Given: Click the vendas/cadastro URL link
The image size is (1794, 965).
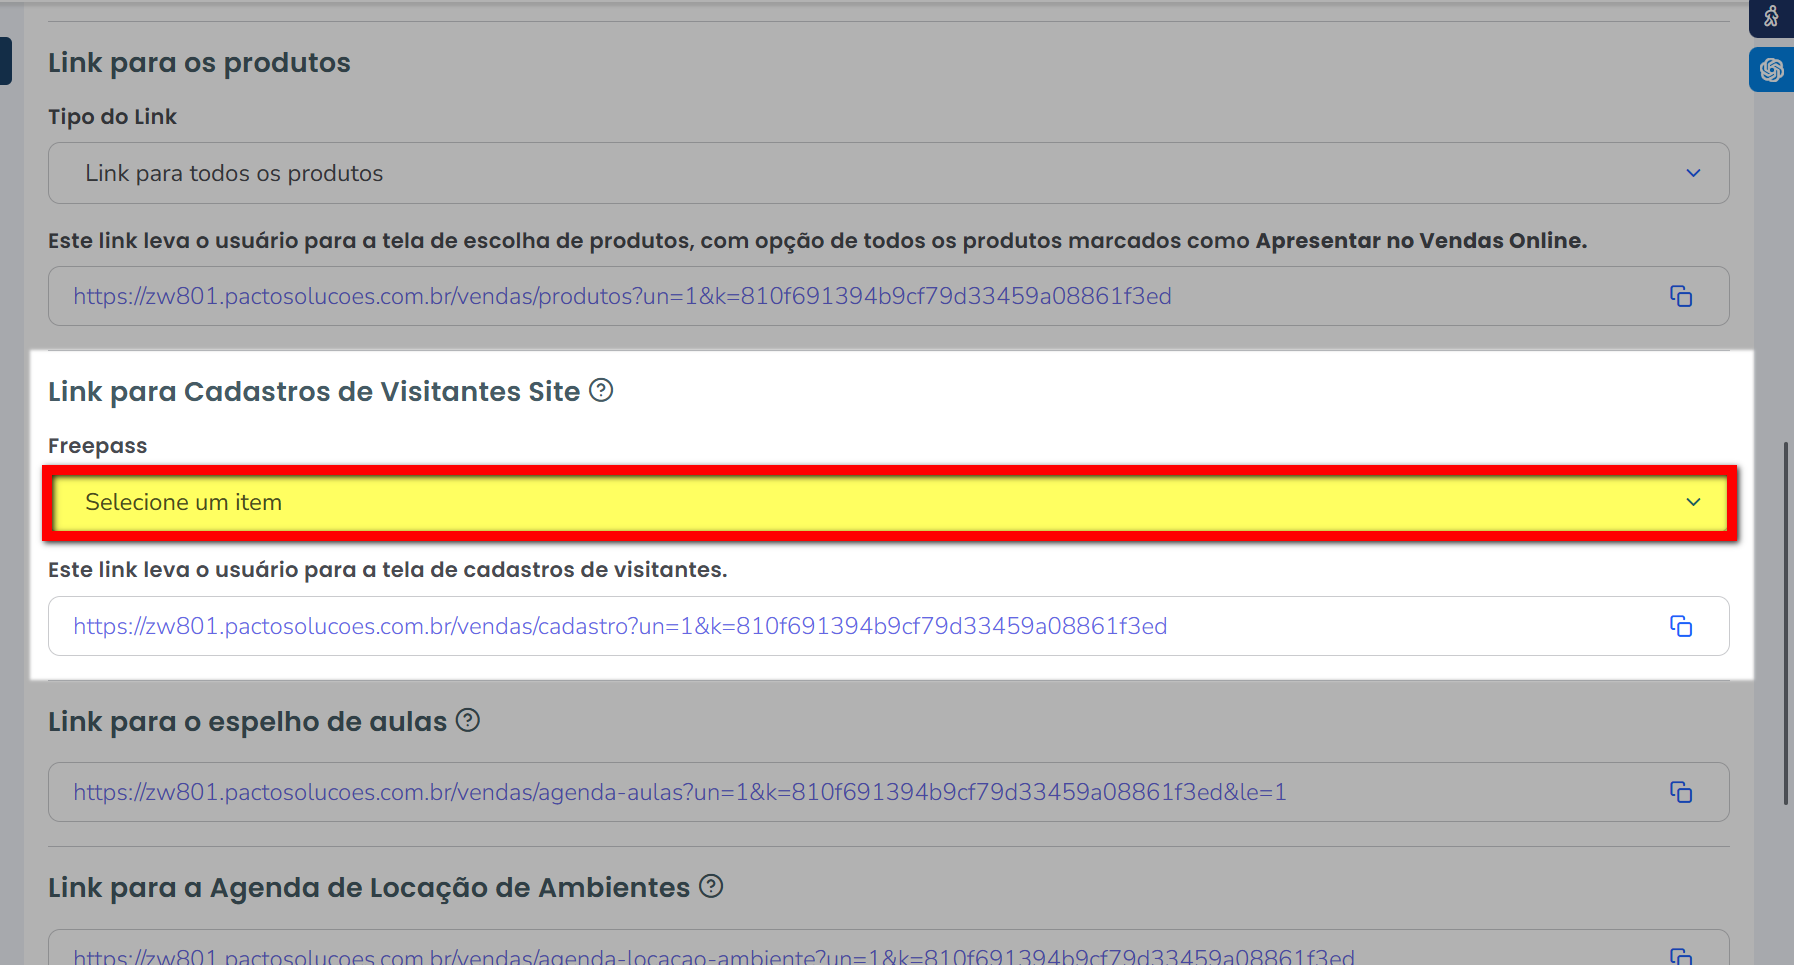Looking at the screenshot, I should click(620, 626).
